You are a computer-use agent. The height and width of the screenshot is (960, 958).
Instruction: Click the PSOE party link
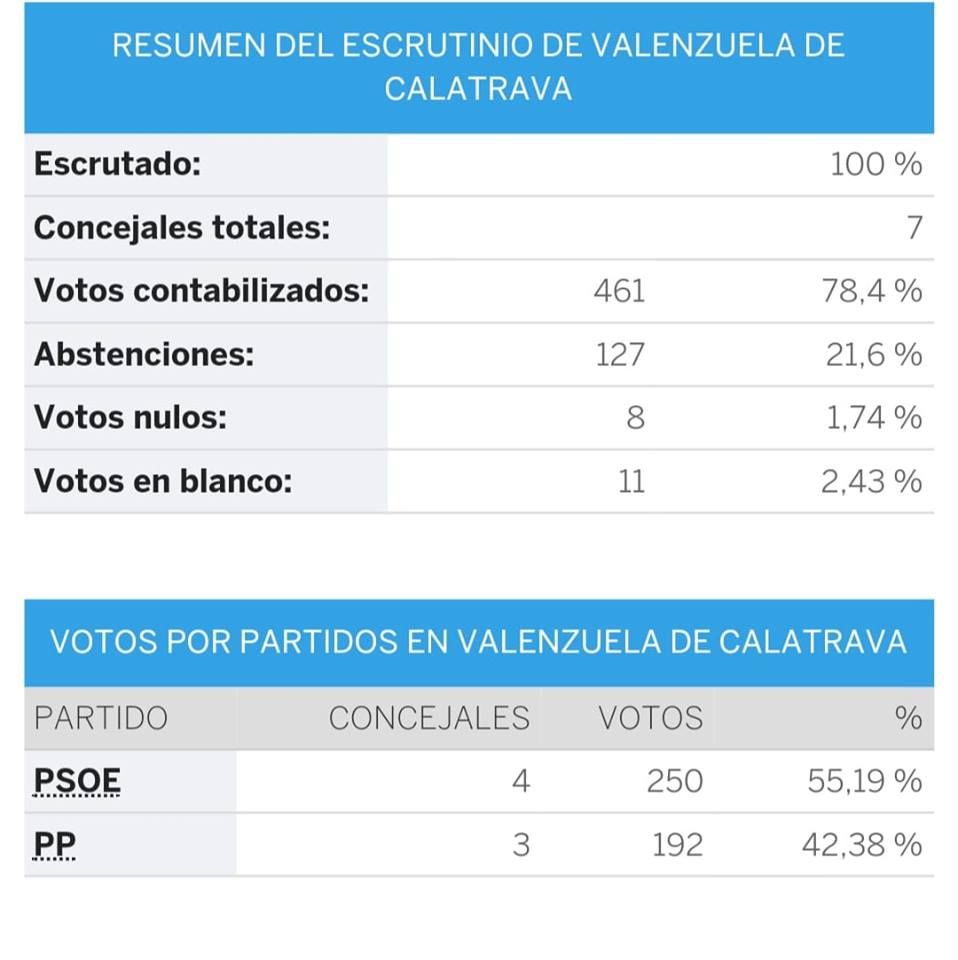(x=77, y=781)
